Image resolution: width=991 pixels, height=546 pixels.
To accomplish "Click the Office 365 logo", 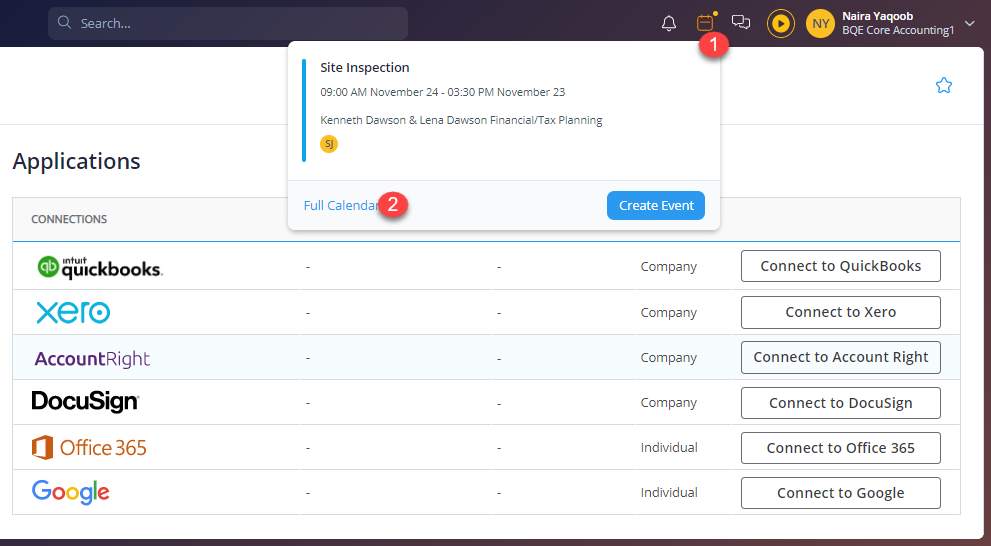I will [x=89, y=447].
